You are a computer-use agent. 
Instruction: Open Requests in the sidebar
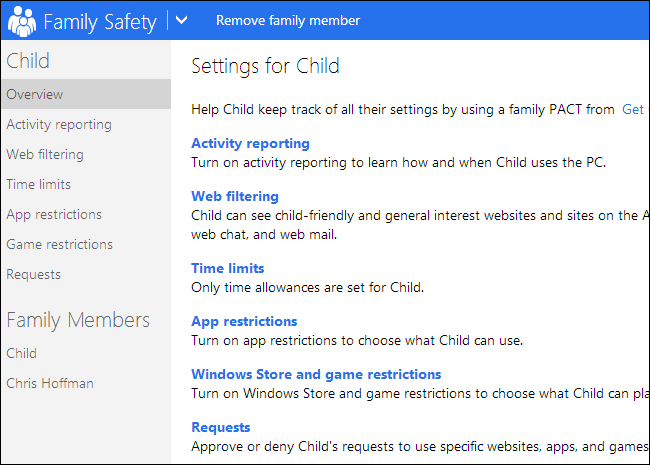pos(34,274)
